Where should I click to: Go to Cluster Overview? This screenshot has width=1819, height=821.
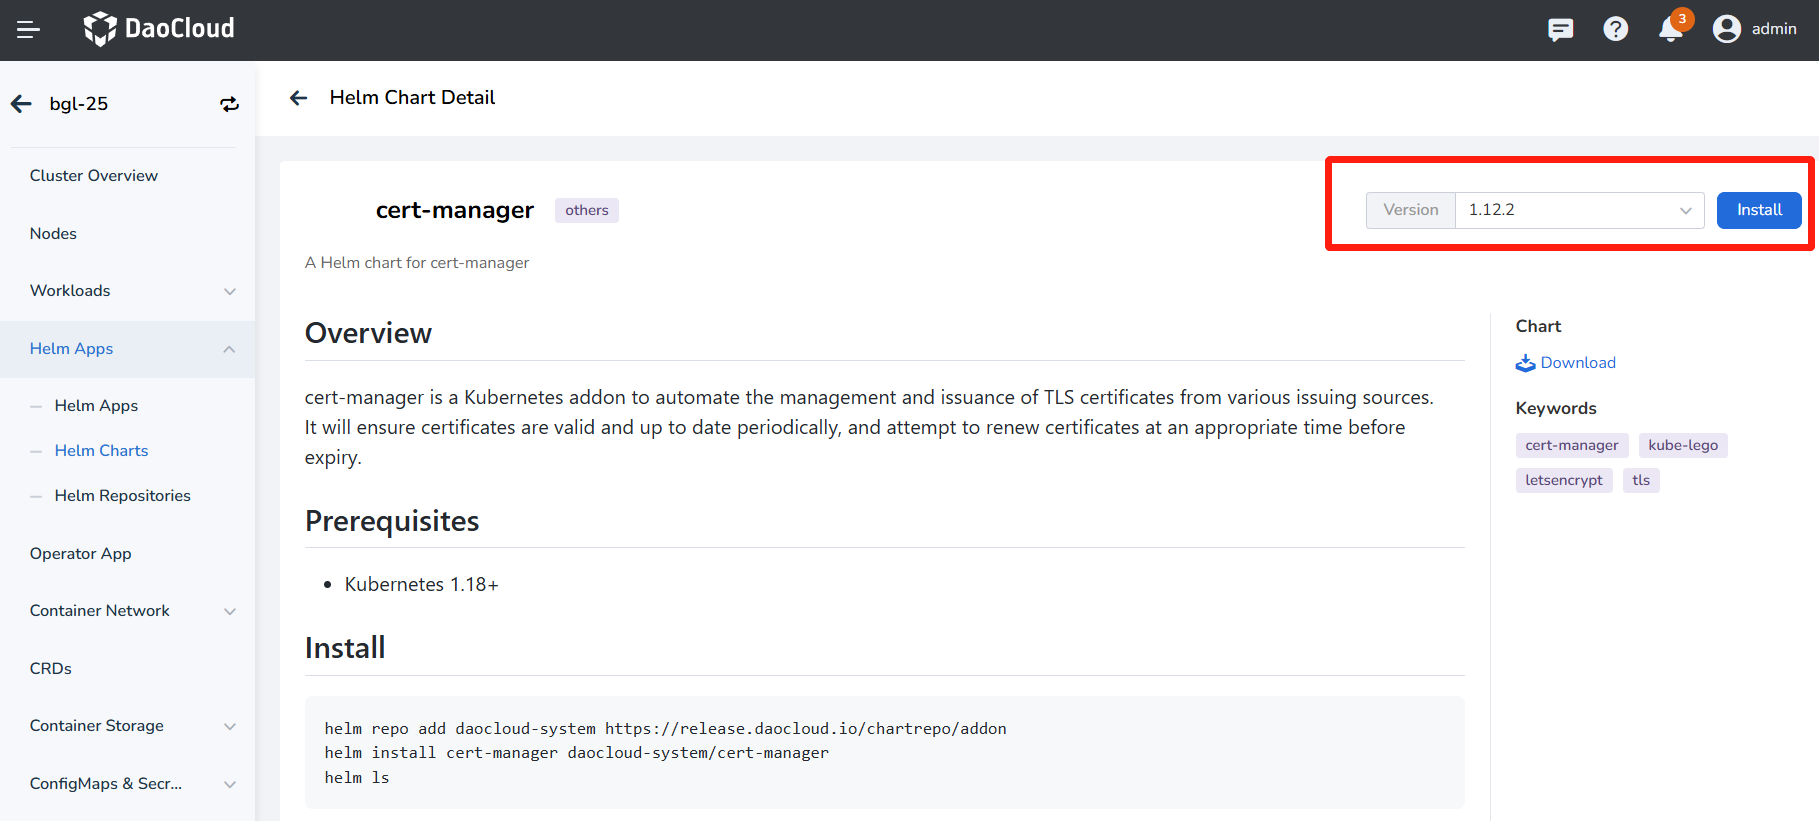[x=94, y=176]
